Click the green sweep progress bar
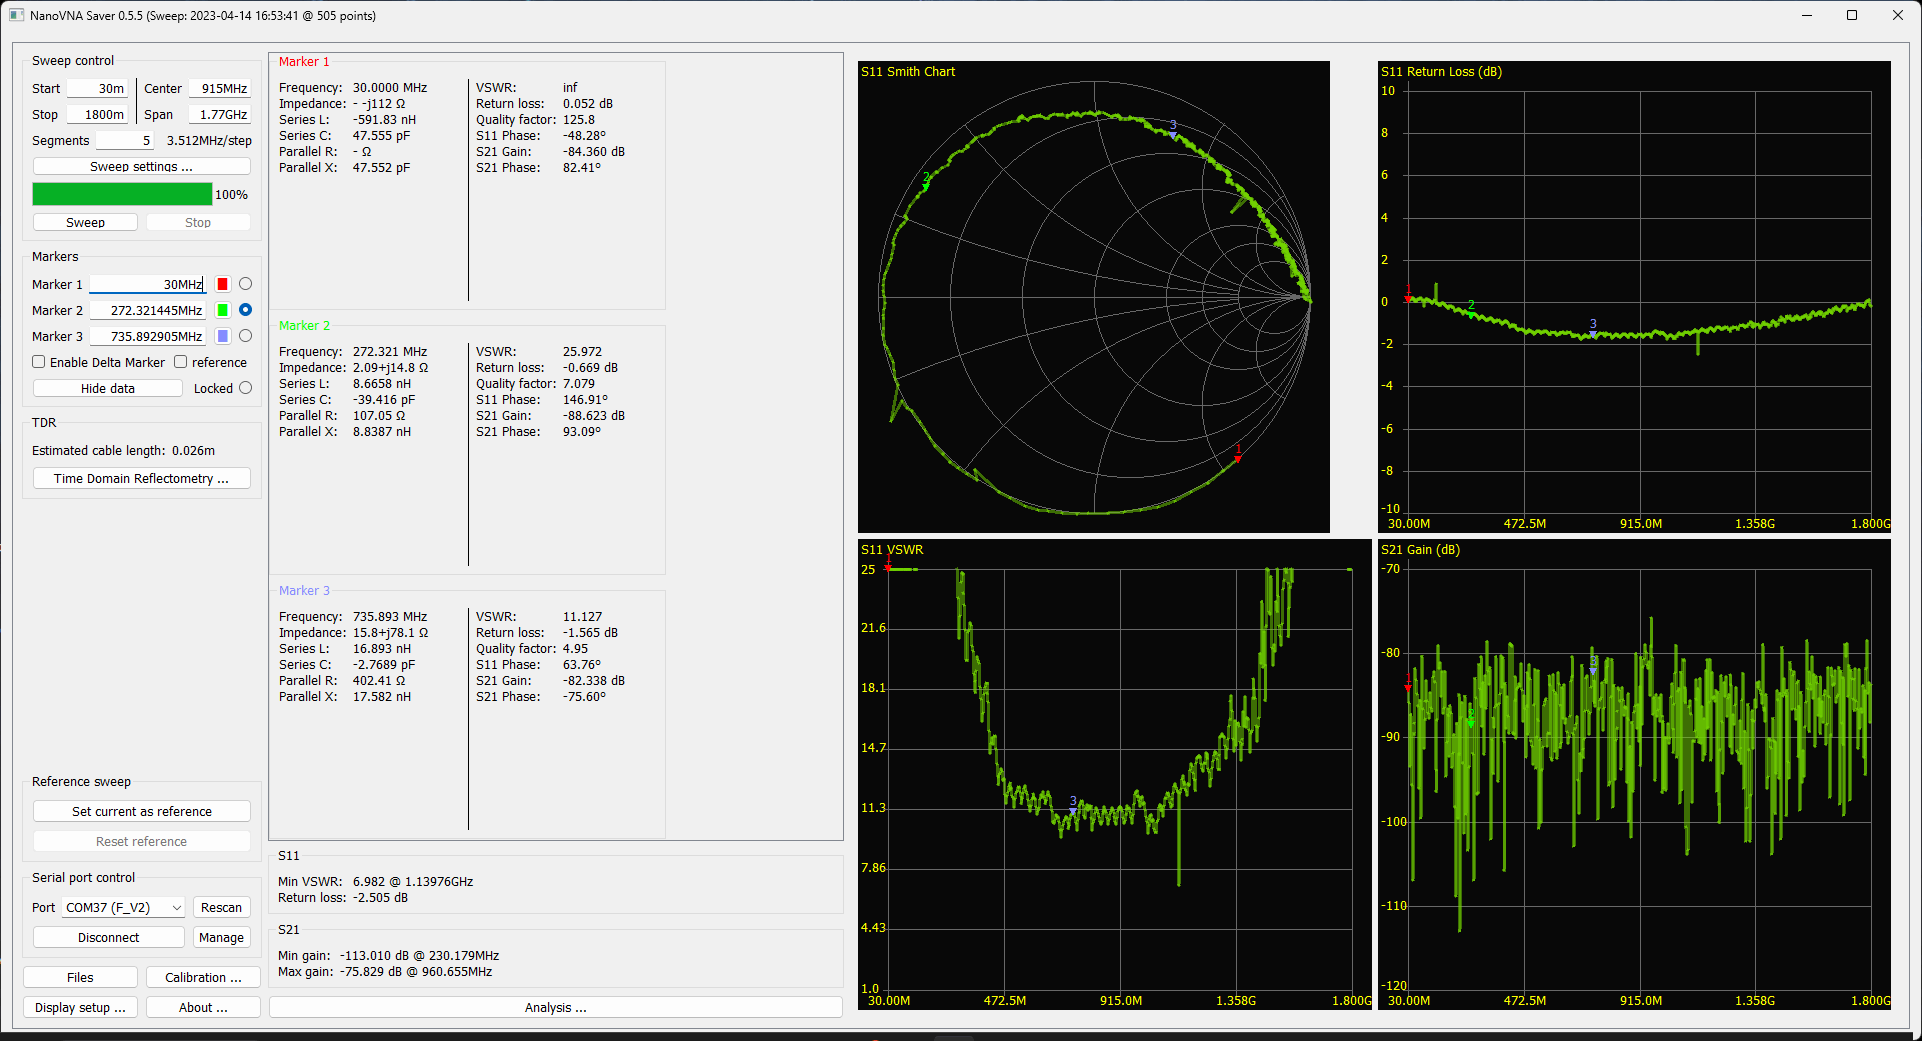 (122, 194)
